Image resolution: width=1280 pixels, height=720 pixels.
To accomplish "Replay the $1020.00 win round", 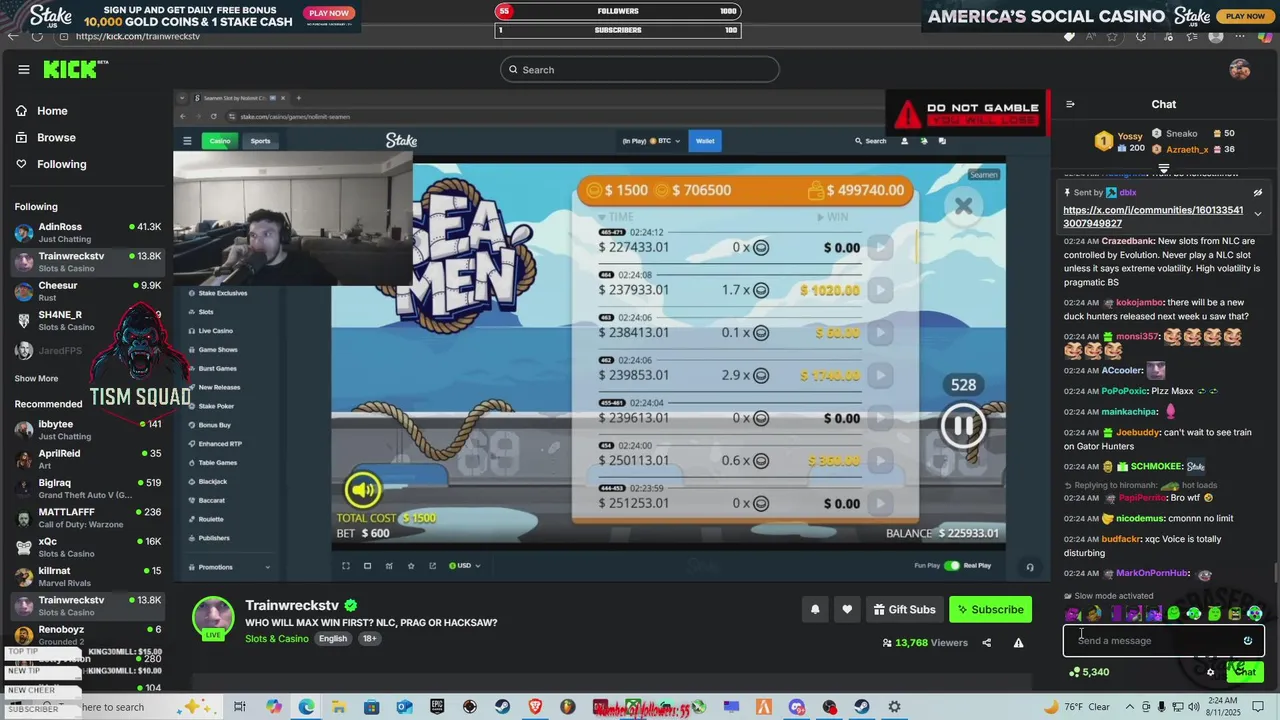I will [x=879, y=290].
